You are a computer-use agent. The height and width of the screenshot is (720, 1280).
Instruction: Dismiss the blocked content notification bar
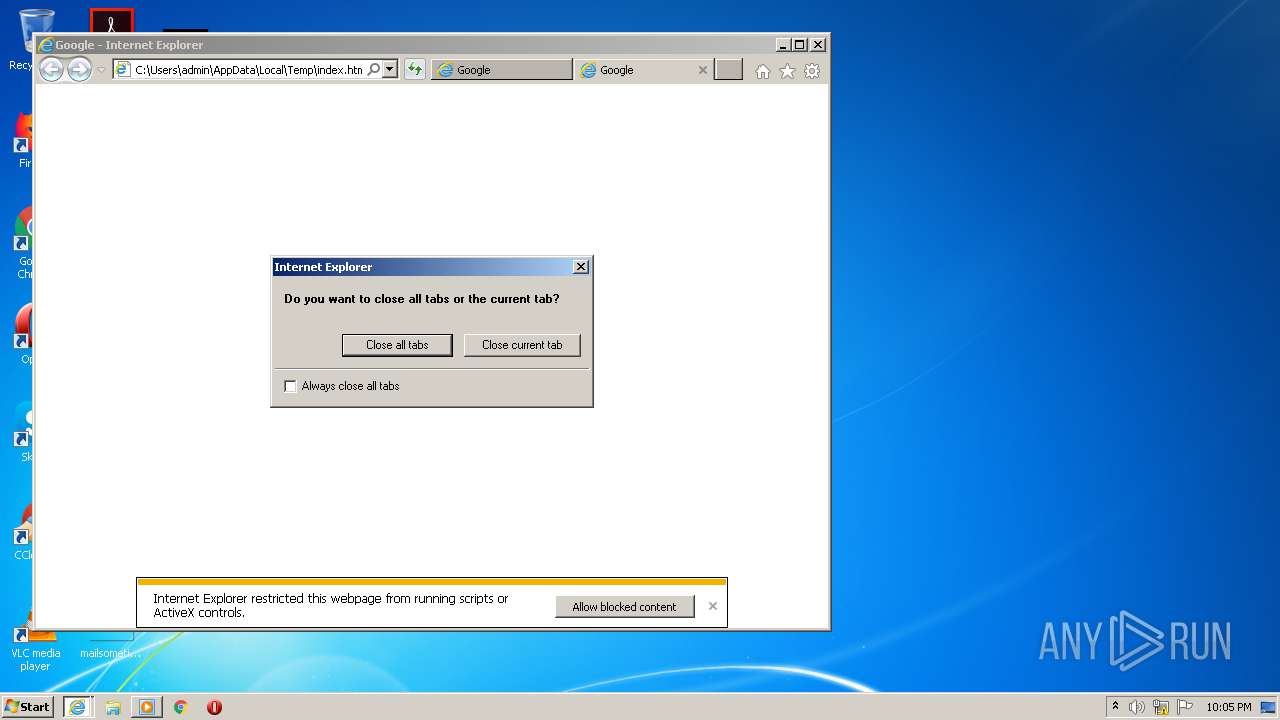[713, 606]
